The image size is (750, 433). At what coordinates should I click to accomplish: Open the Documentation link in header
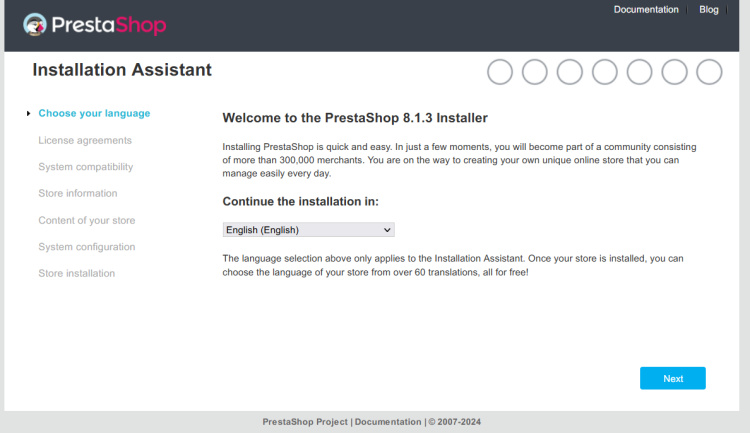click(x=646, y=10)
